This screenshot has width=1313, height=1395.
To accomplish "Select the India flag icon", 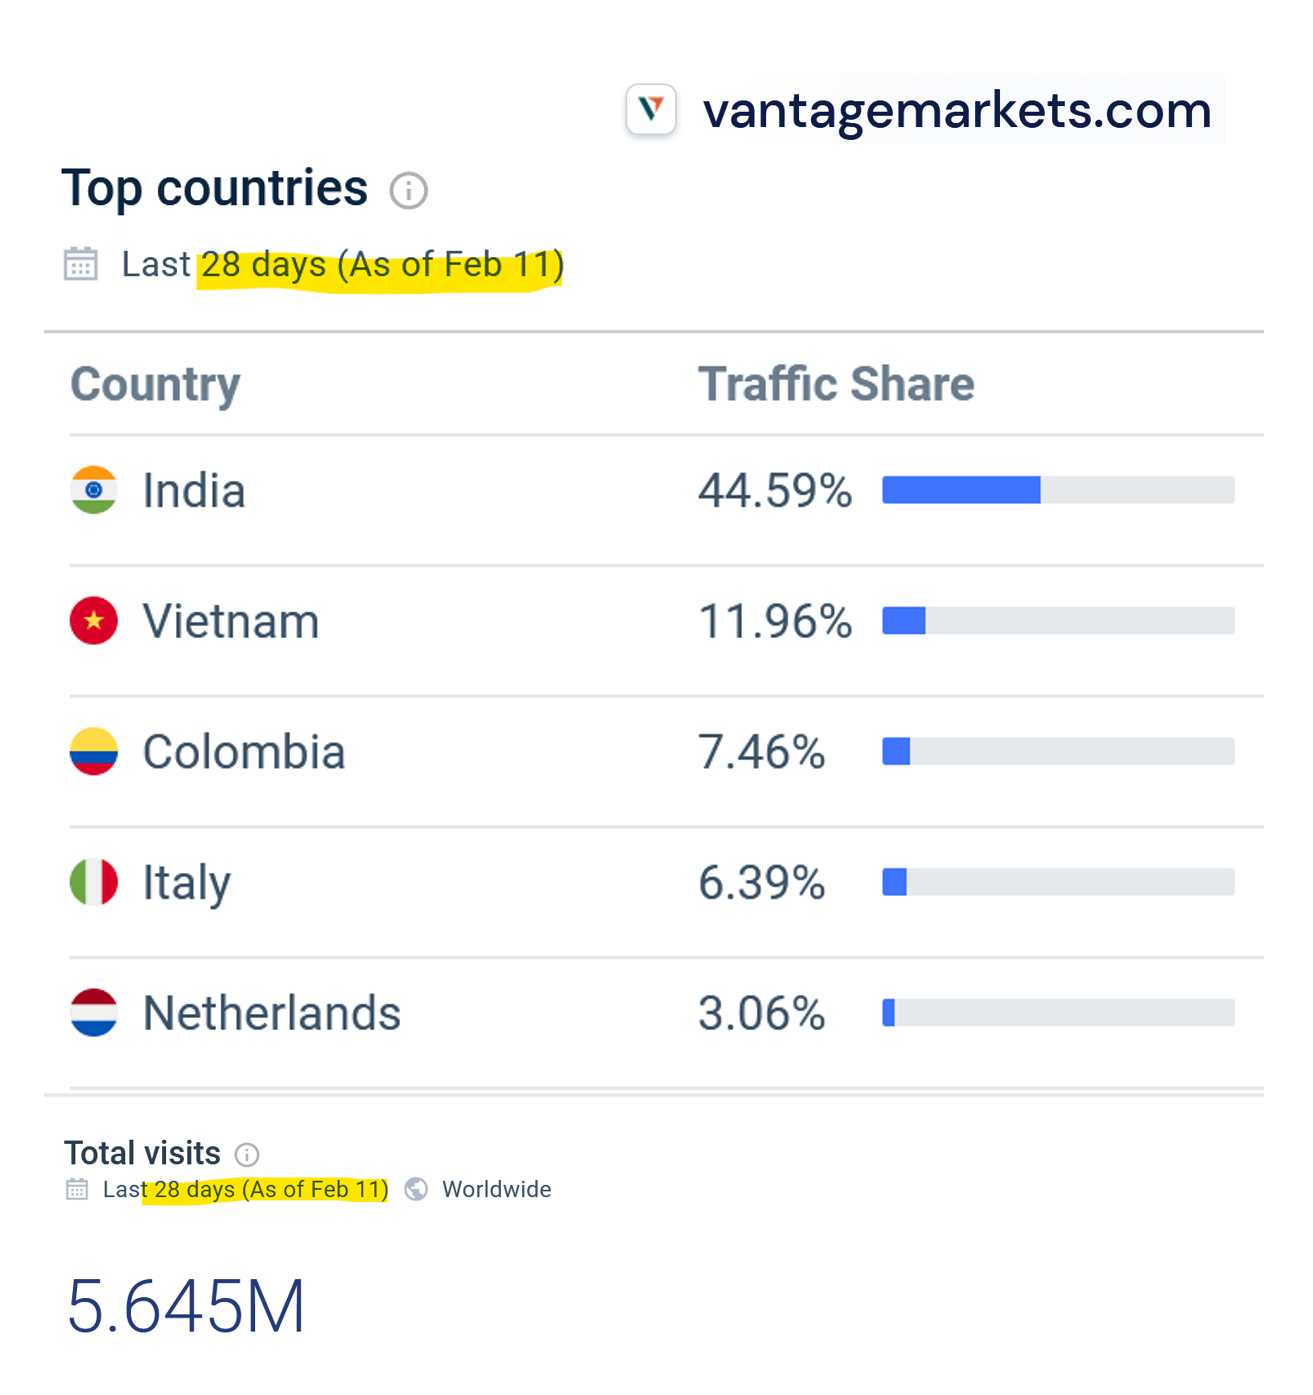I will pyautogui.click(x=93, y=490).
